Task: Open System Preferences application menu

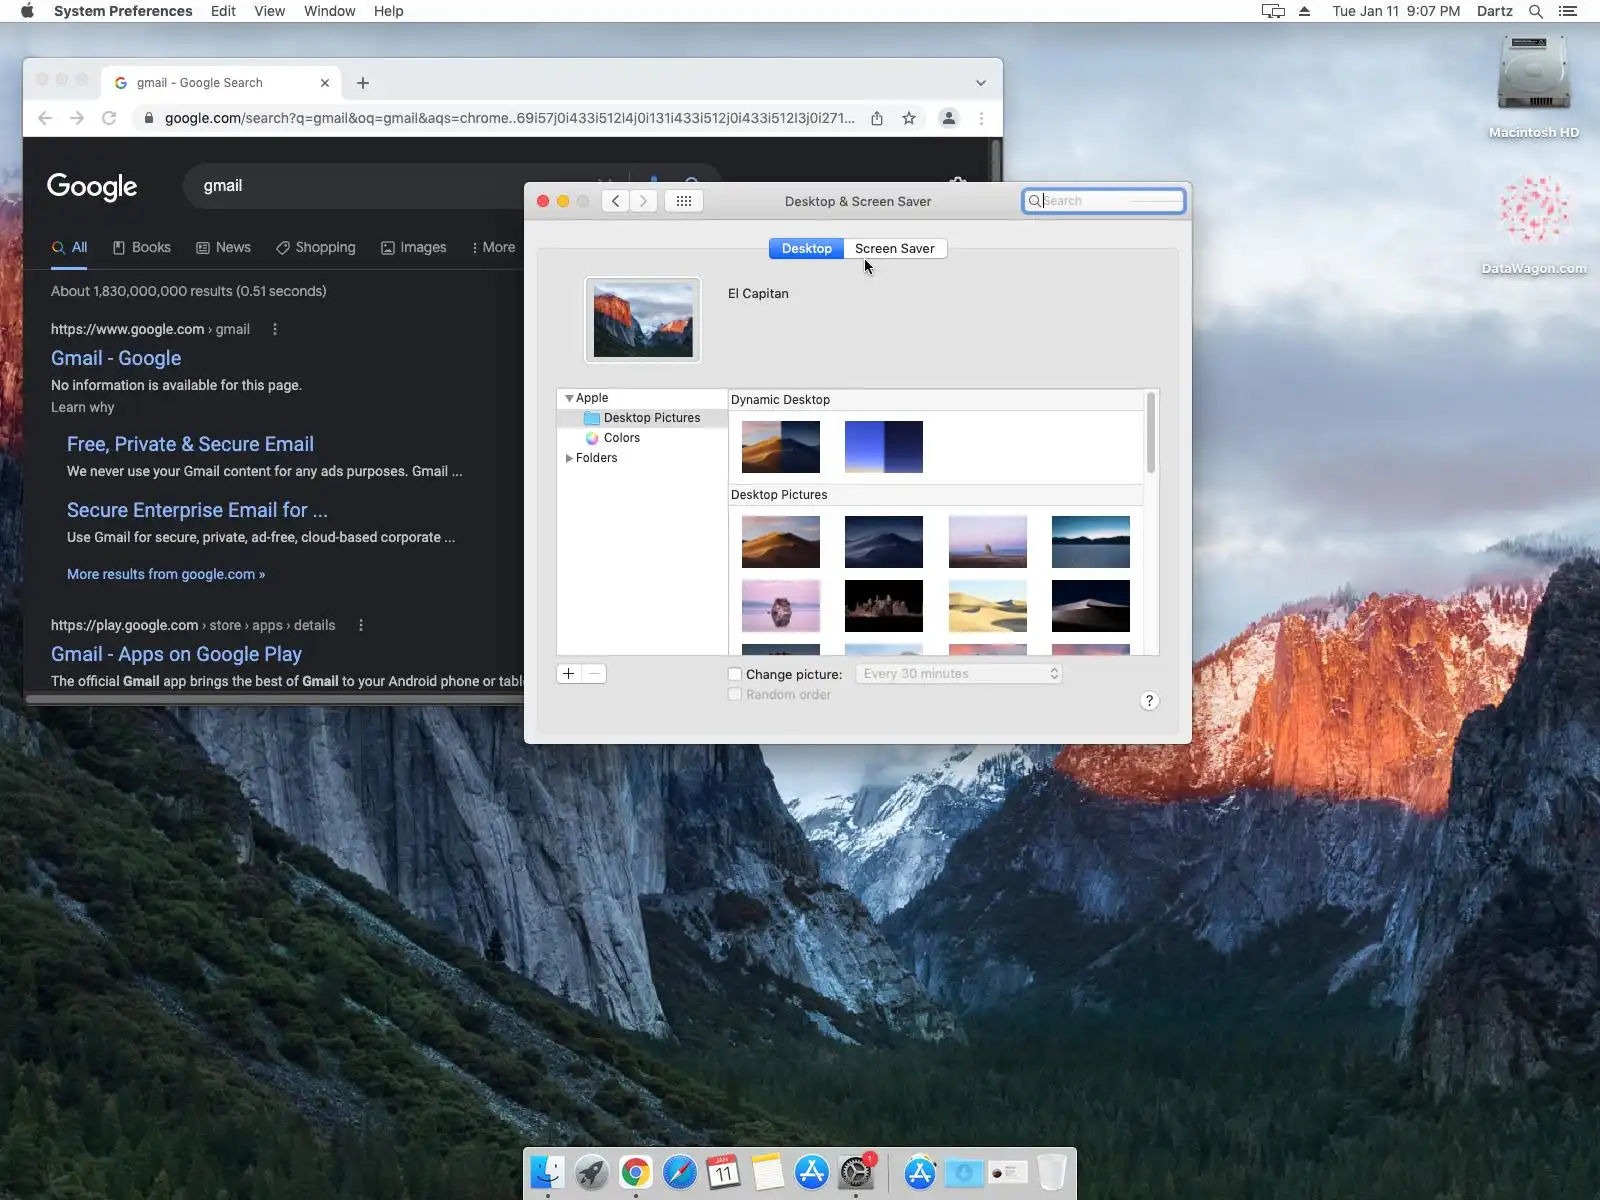Action: [123, 11]
